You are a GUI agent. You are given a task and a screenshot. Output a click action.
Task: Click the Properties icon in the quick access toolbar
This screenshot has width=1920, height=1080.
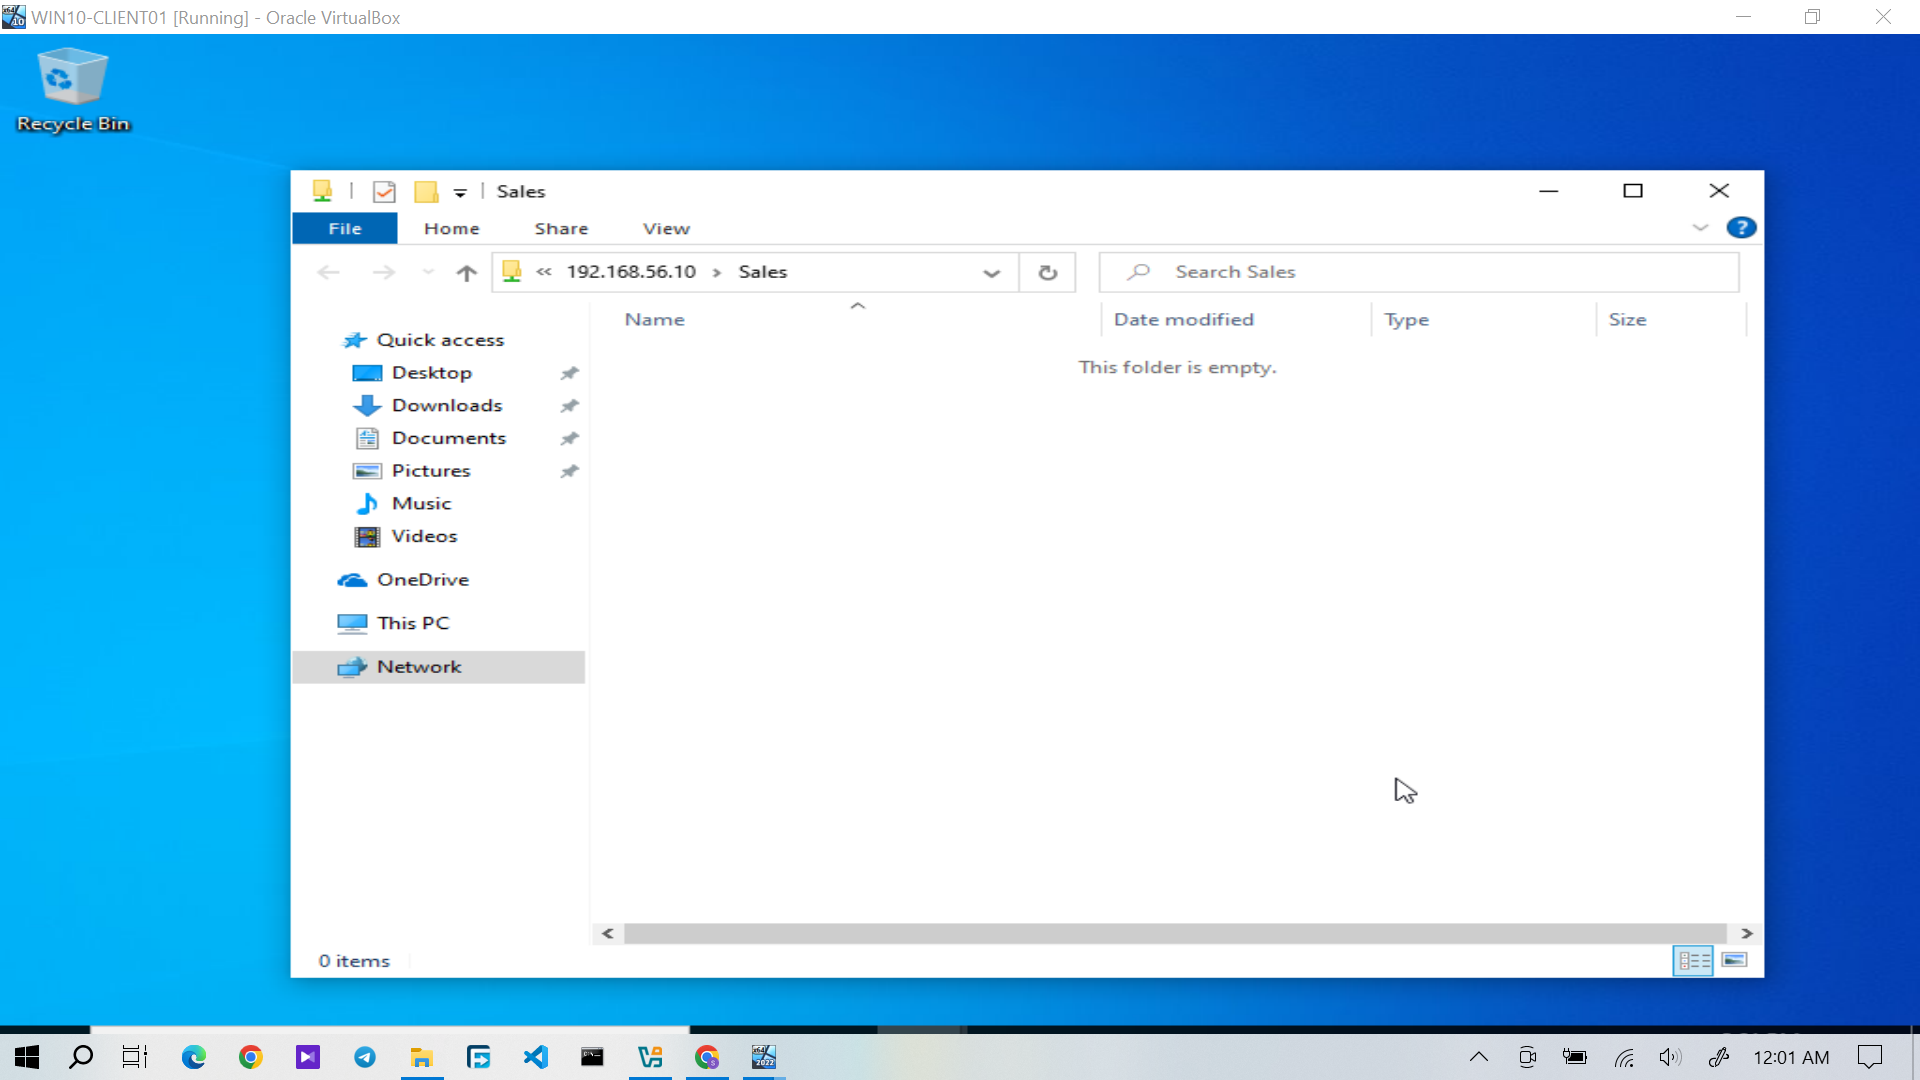[384, 191]
